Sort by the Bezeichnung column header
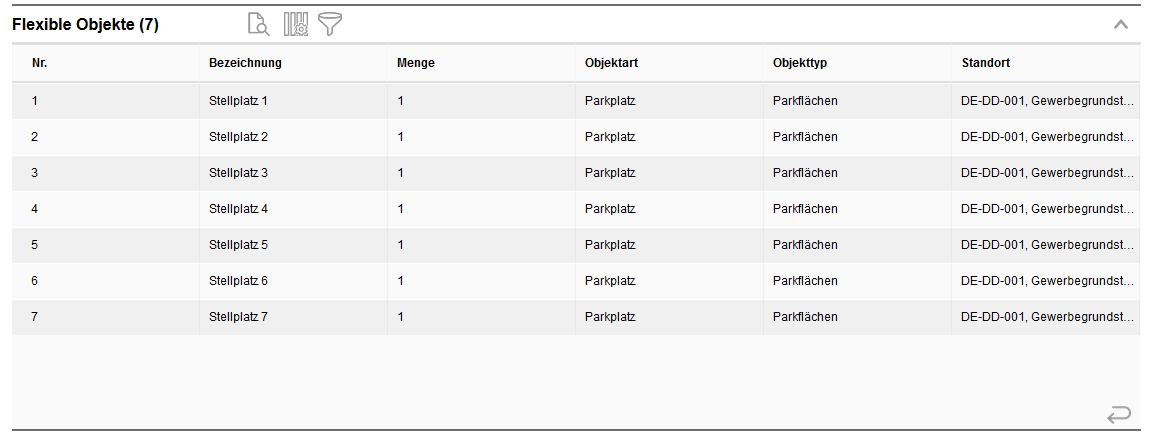This screenshot has height=434, width=1151. click(245, 63)
